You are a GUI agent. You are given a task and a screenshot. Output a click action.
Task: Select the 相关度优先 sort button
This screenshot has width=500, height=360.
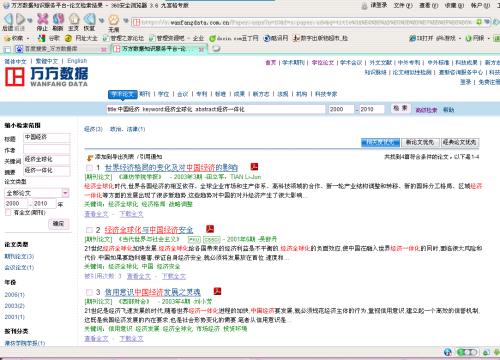point(380,142)
